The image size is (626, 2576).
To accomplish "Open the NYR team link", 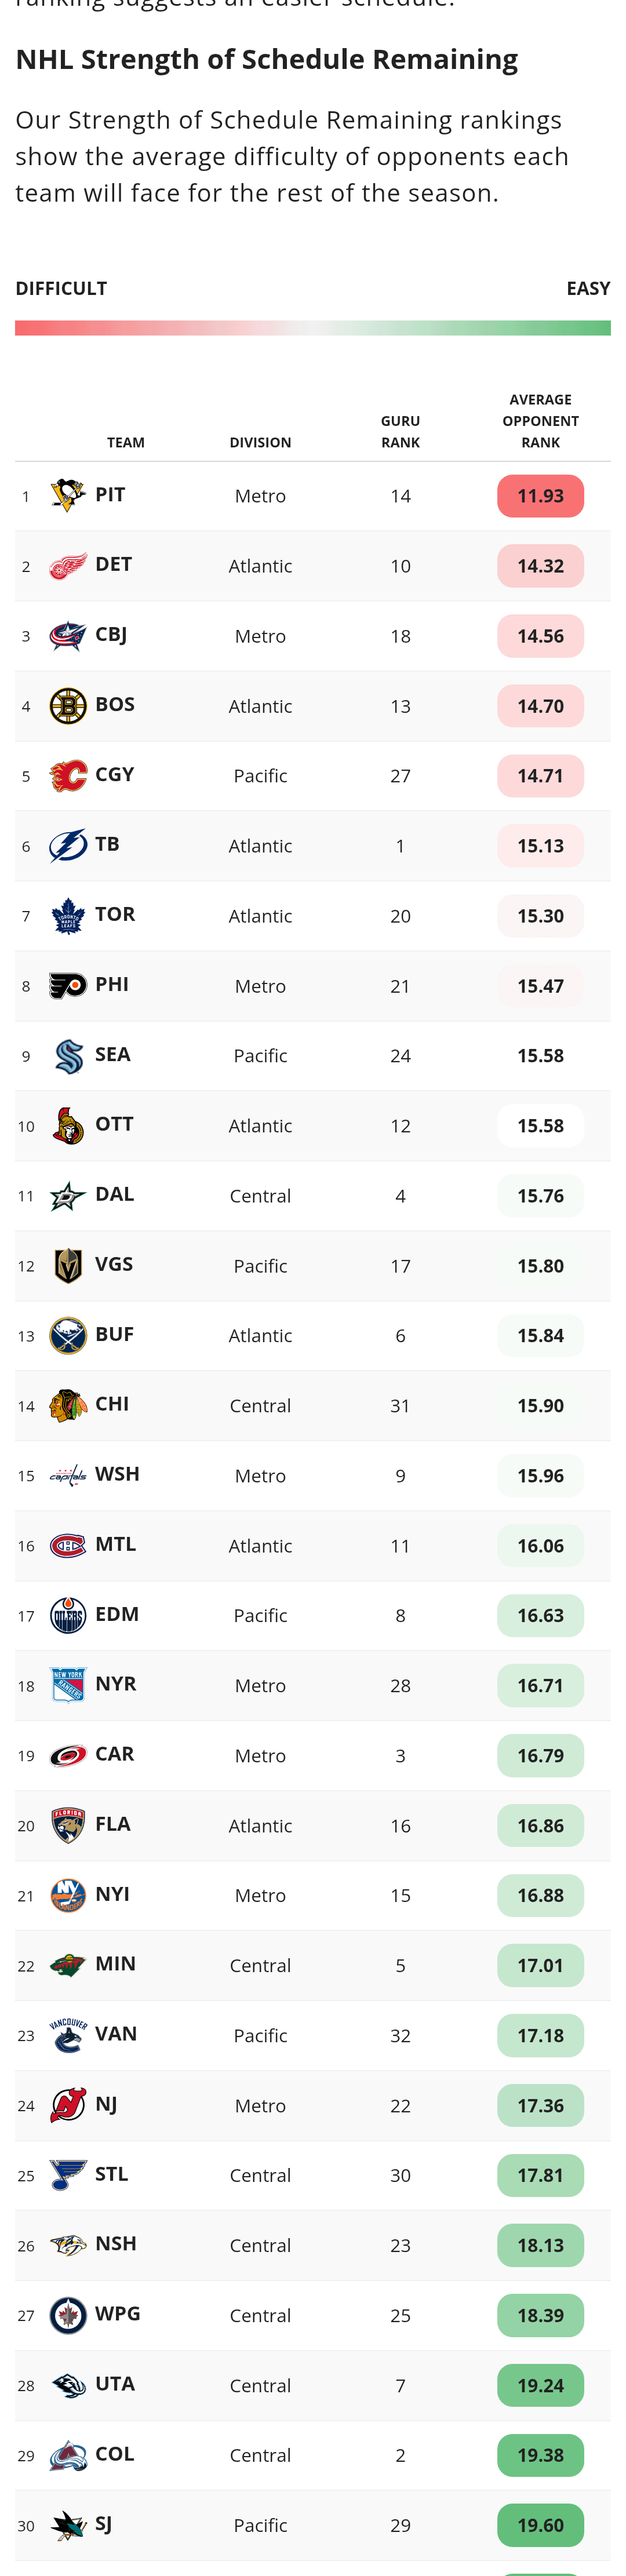I will click(x=115, y=1684).
